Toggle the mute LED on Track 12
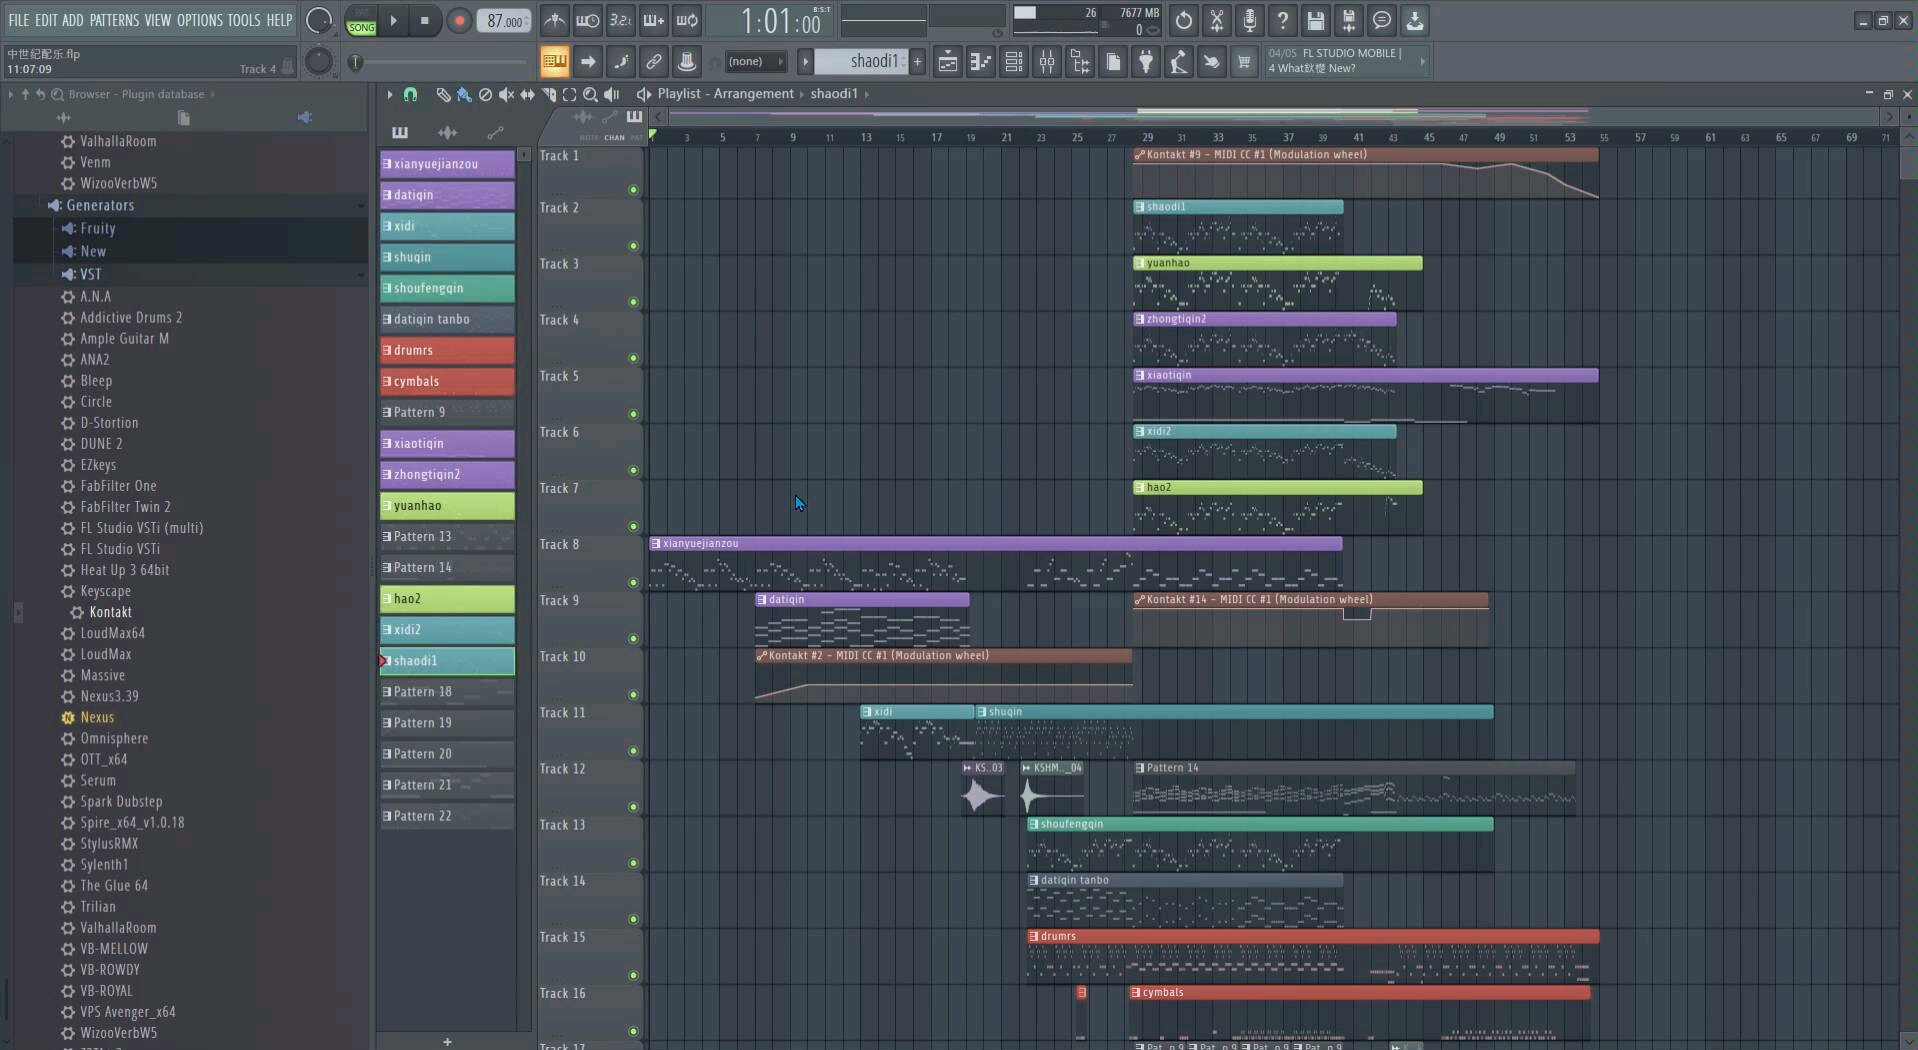Viewport: 1918px width, 1050px height. (633, 807)
